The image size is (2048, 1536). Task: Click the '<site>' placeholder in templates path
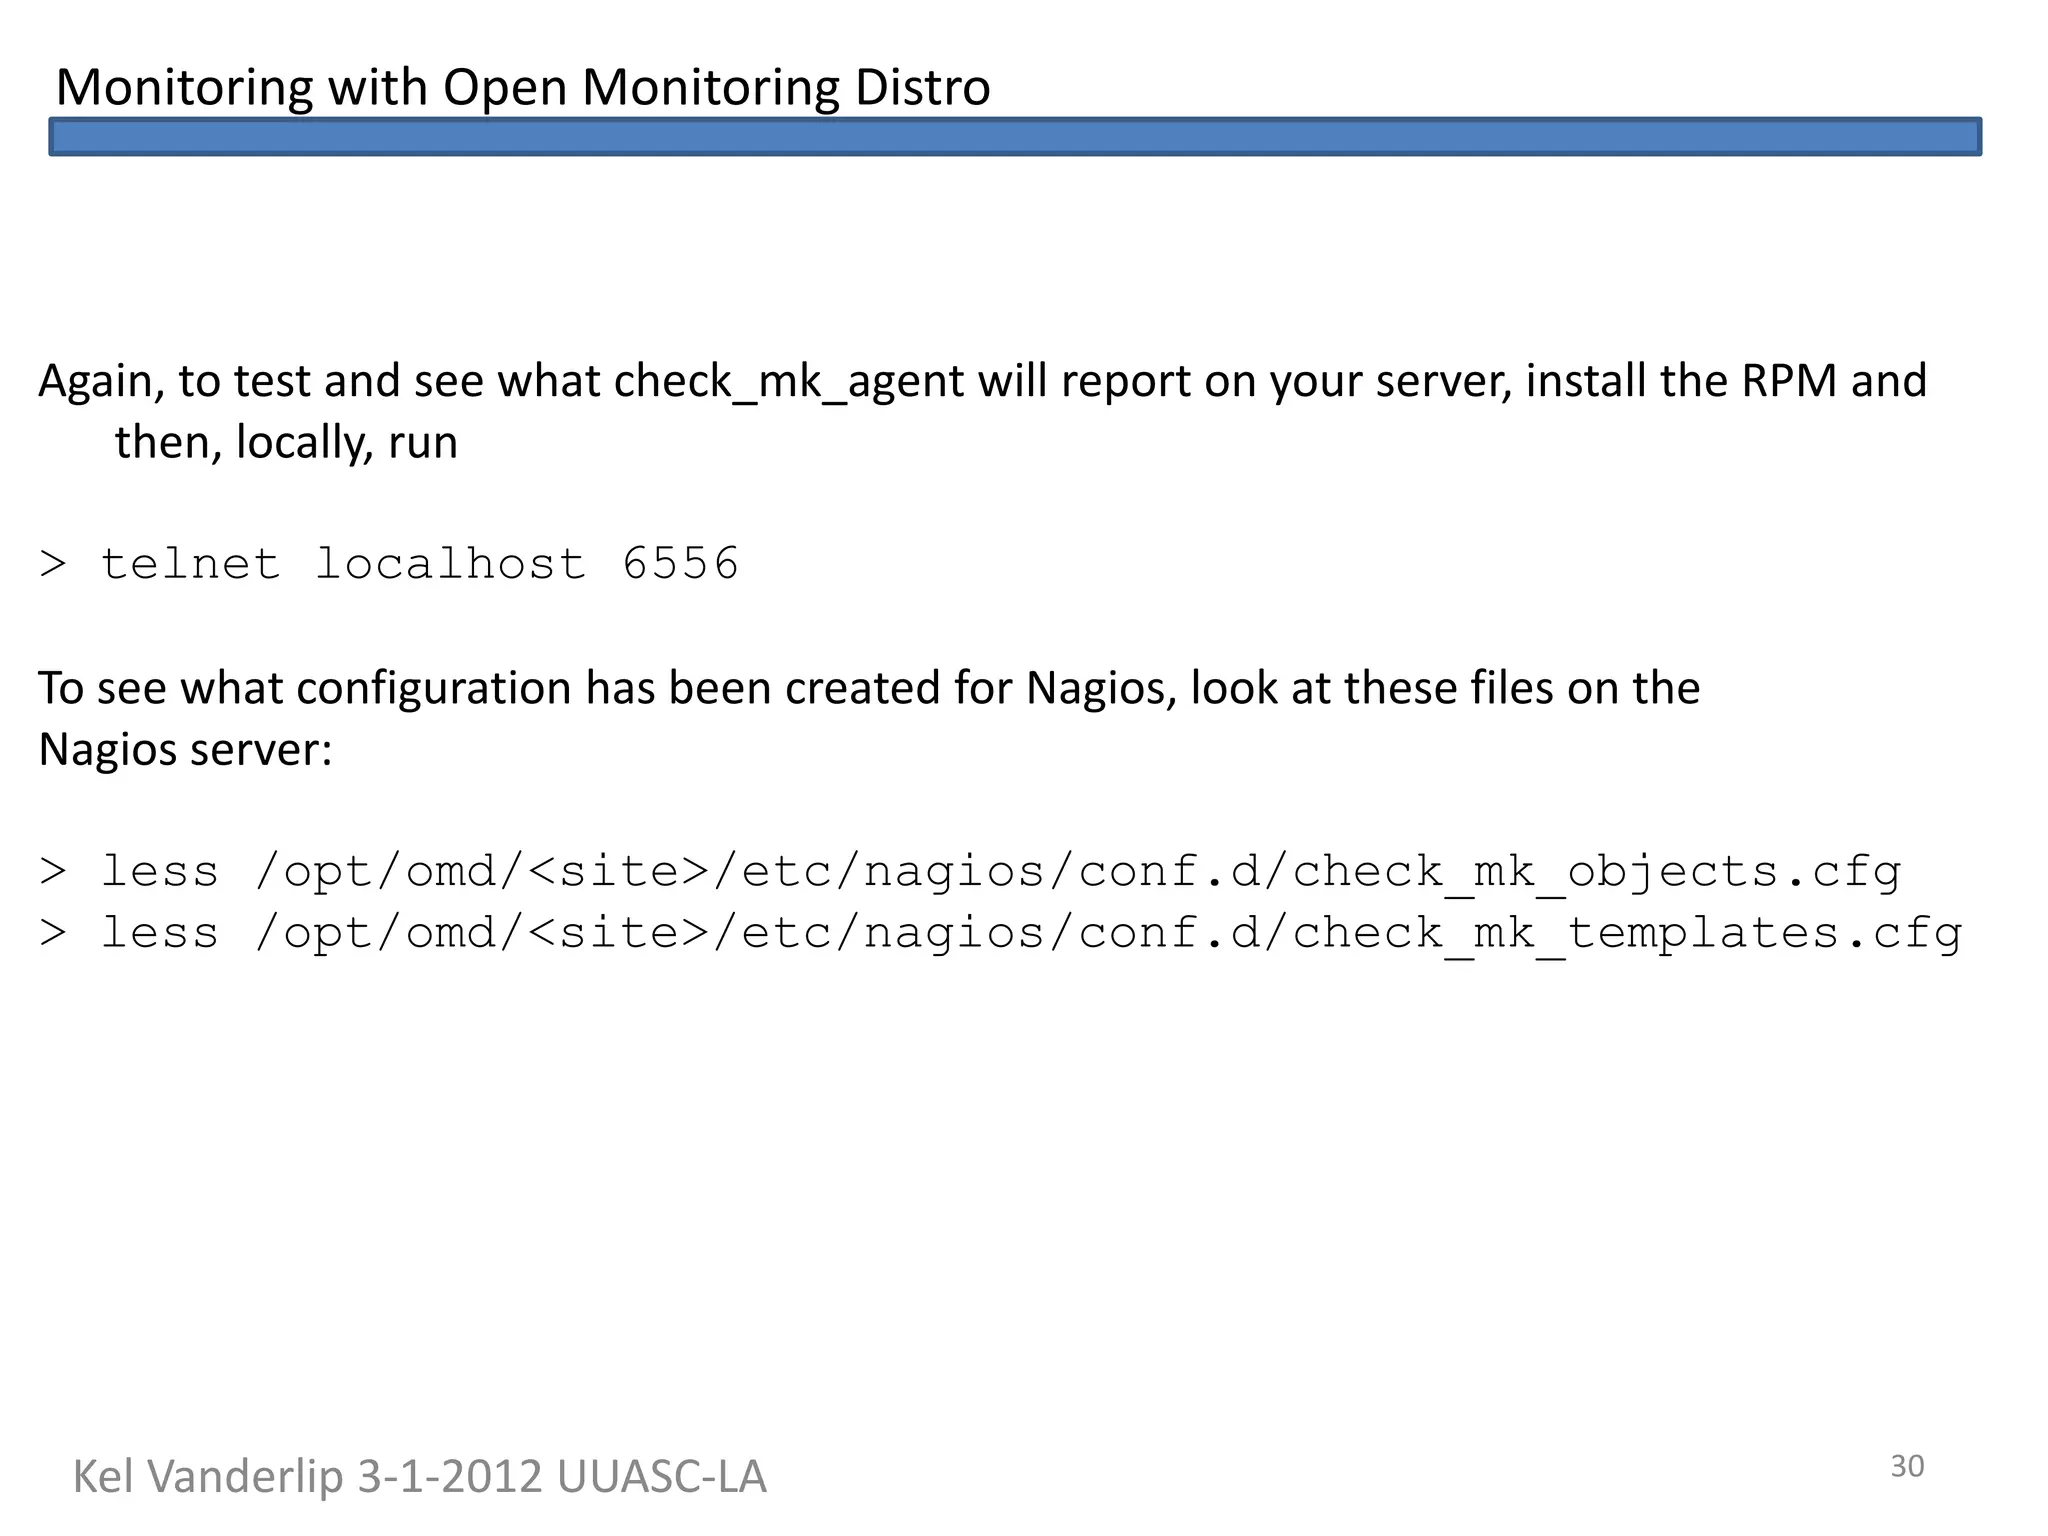(x=618, y=933)
